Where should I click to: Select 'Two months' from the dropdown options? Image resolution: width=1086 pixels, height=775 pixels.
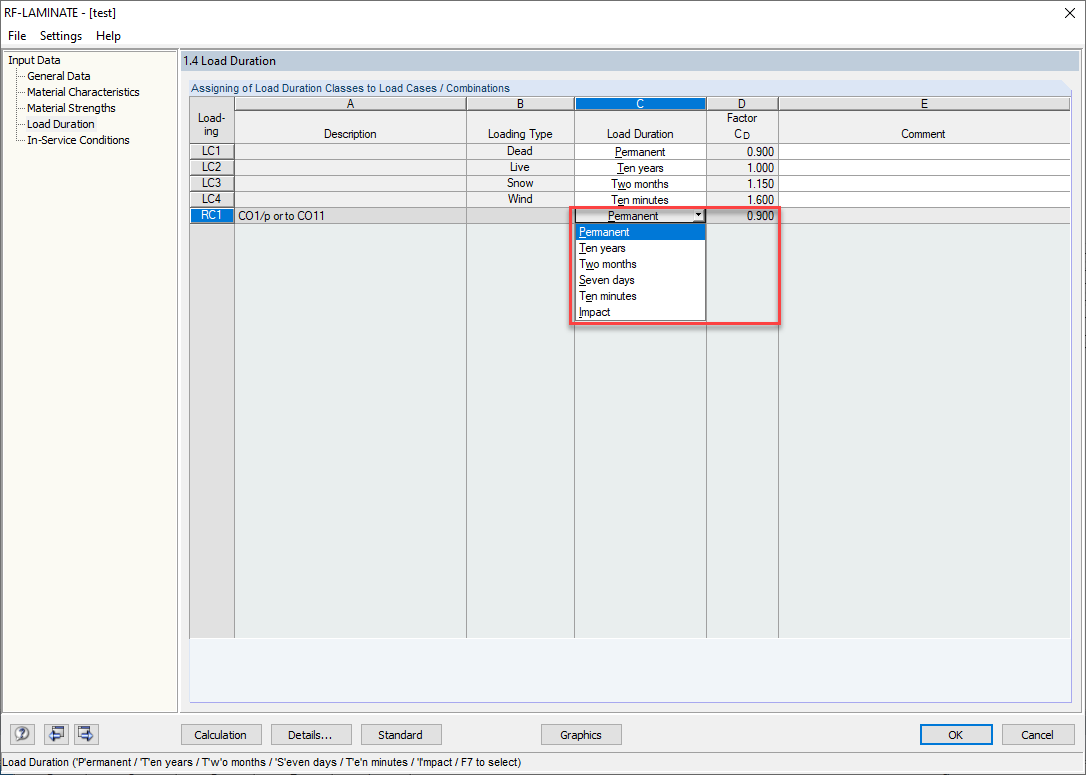coord(607,263)
